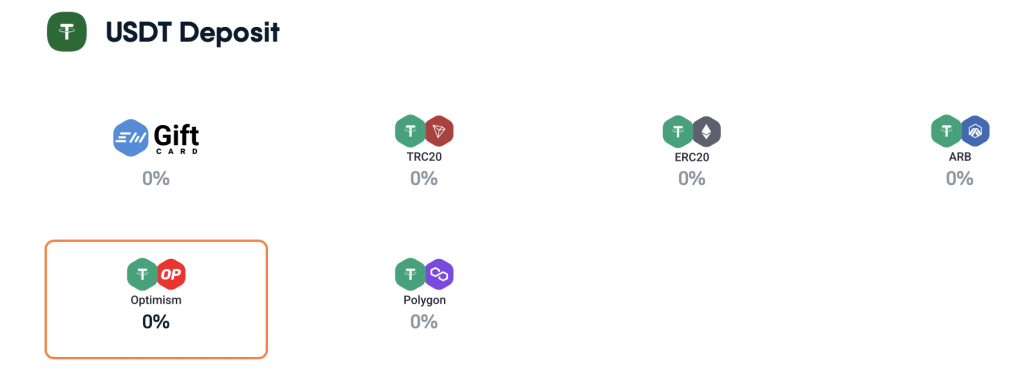Select the Polygon network label
1024x384 pixels.
pyautogui.click(x=424, y=301)
